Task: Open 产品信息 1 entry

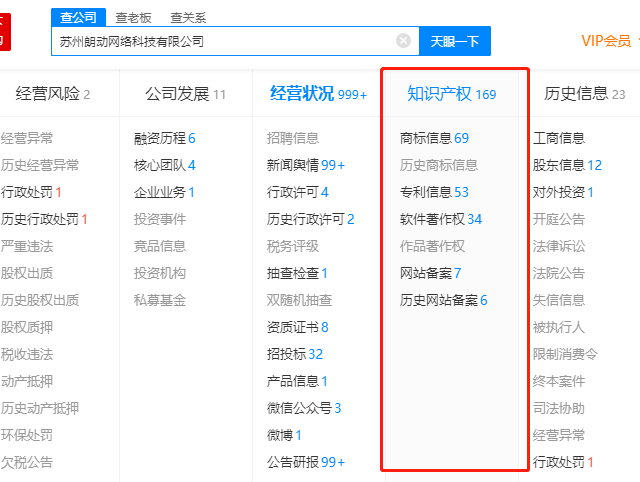Action: tap(297, 381)
